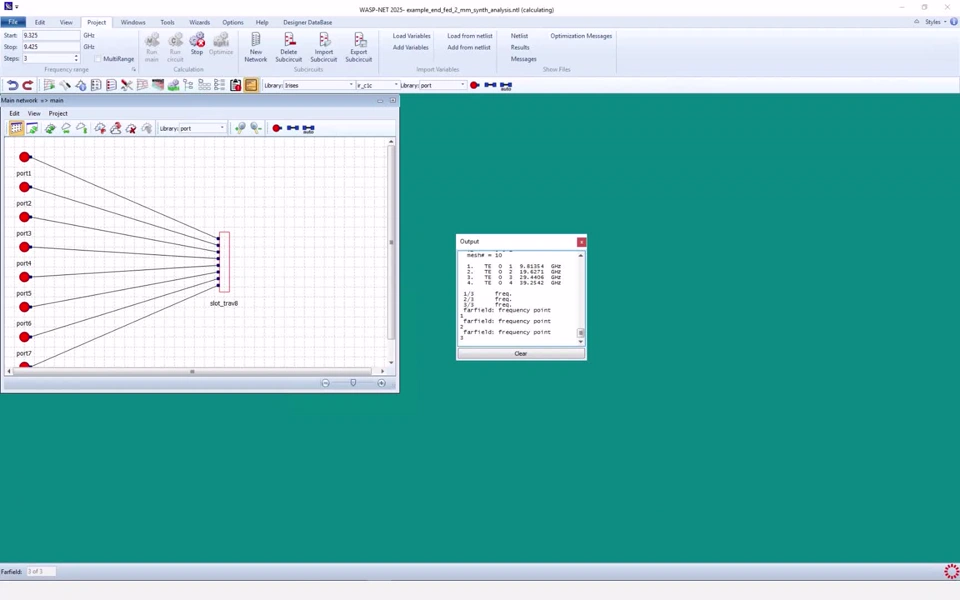Click Load Variables
This screenshot has width=960, height=600.
click(411, 36)
